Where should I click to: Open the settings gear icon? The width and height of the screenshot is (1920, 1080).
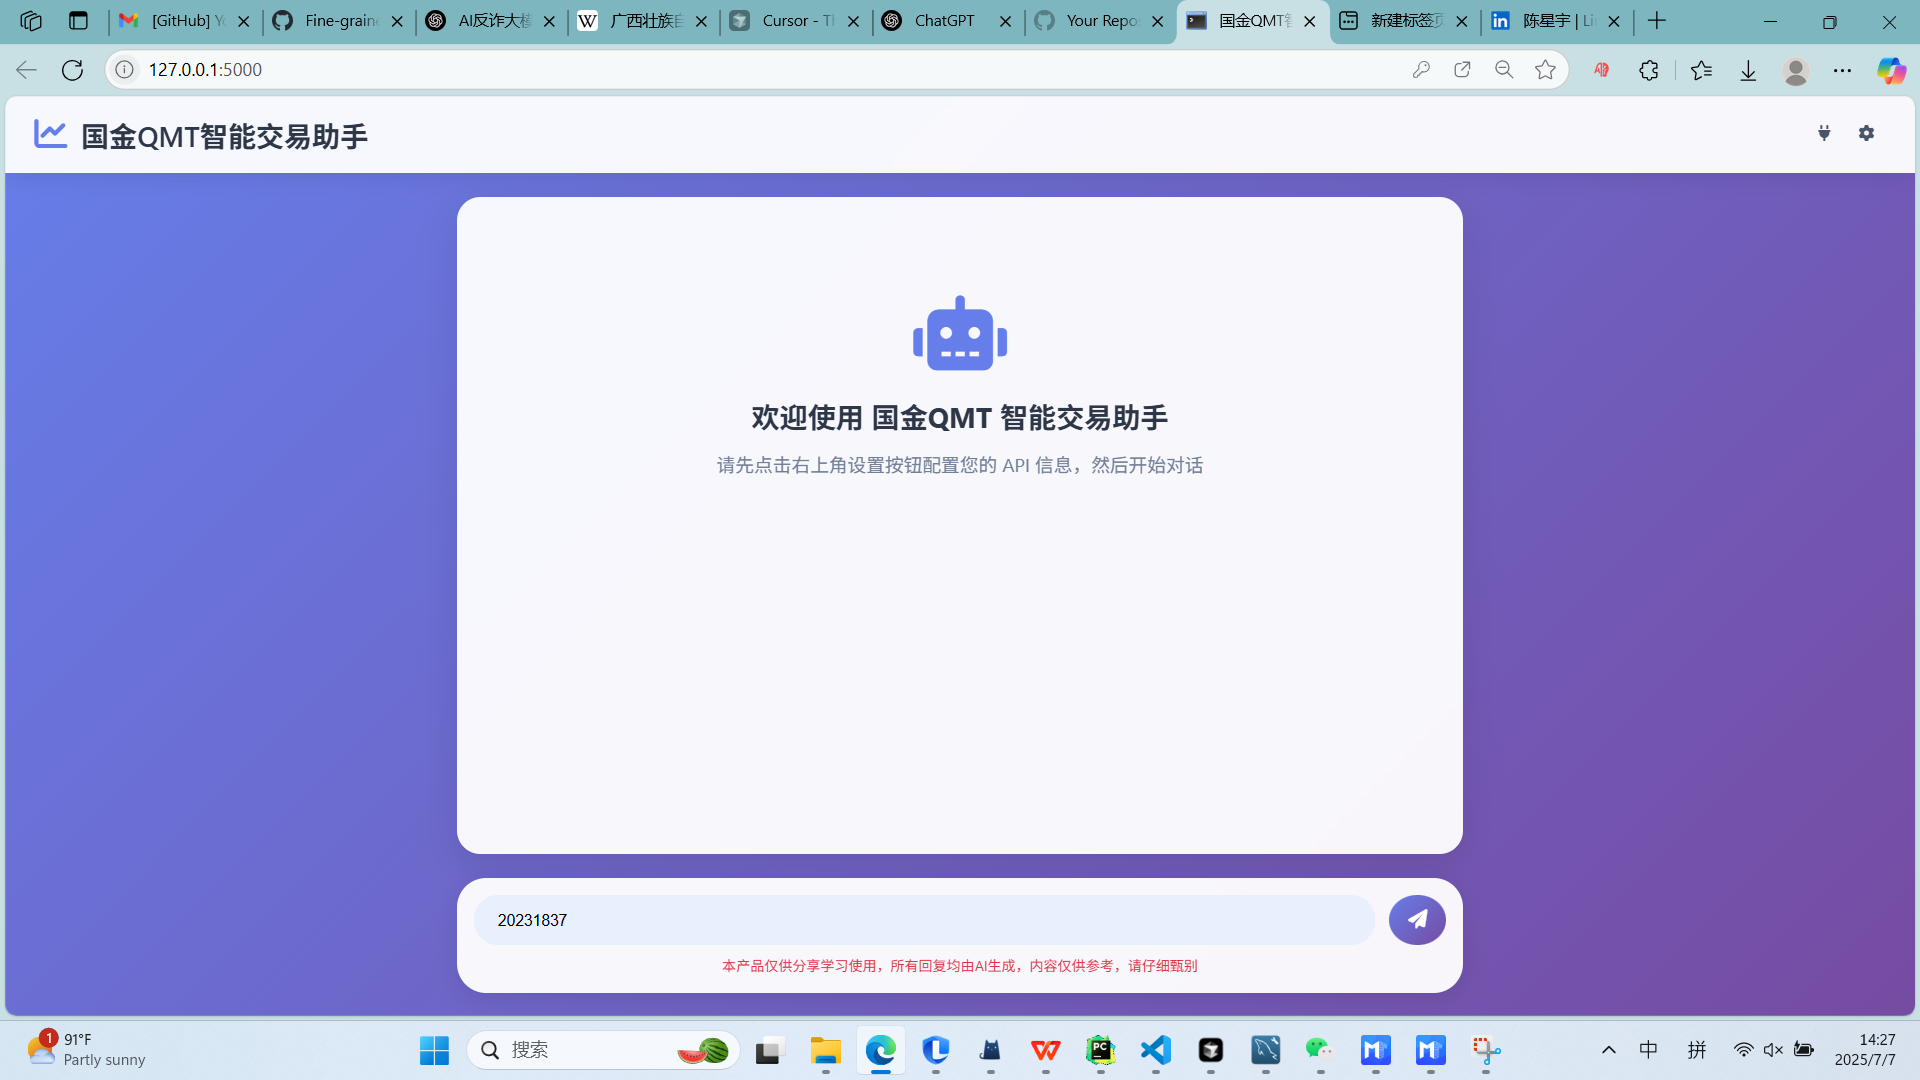(1866, 133)
